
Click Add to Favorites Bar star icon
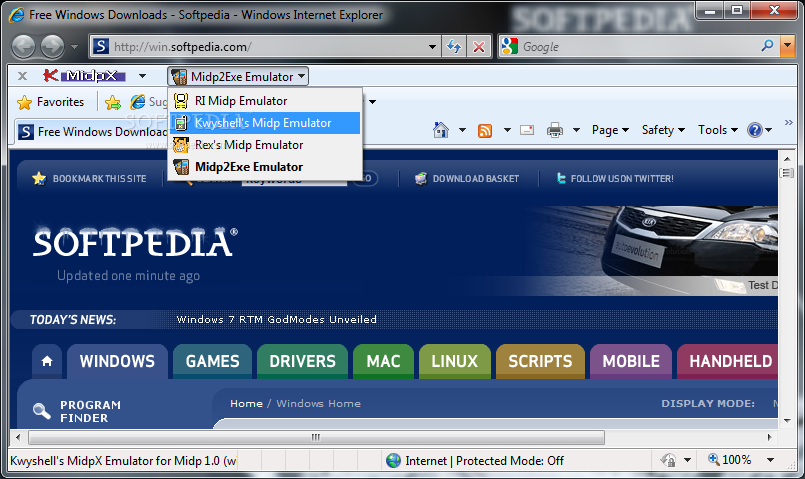click(113, 103)
